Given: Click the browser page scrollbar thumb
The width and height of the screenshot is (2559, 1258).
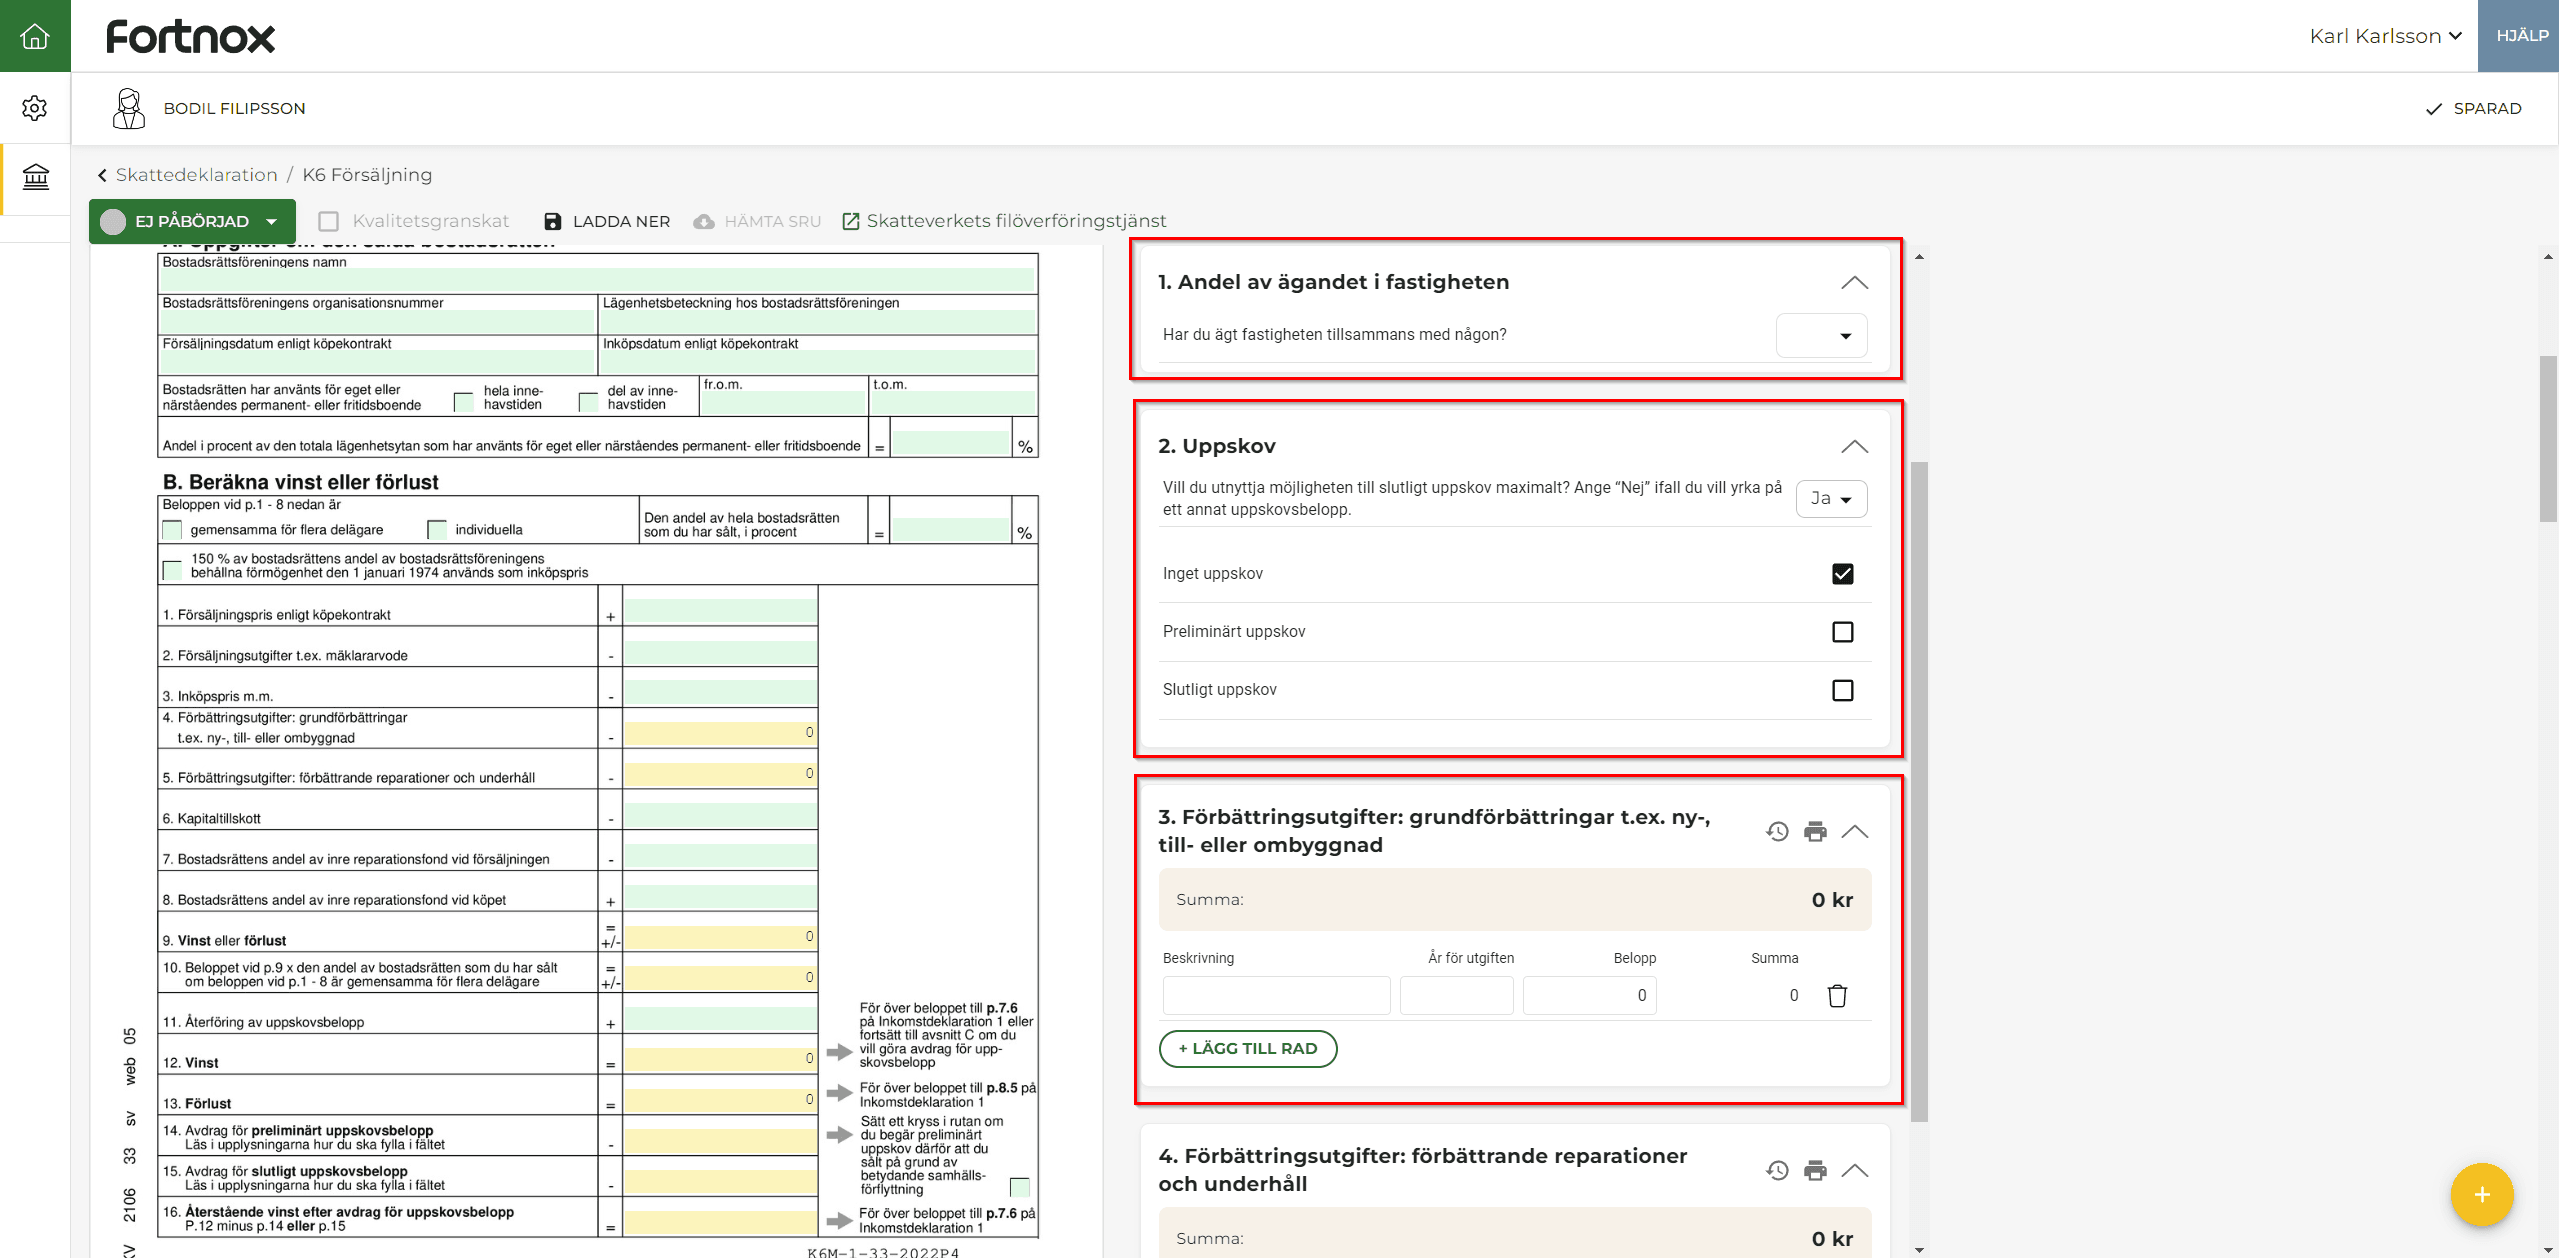Looking at the screenshot, I should [x=2548, y=438].
